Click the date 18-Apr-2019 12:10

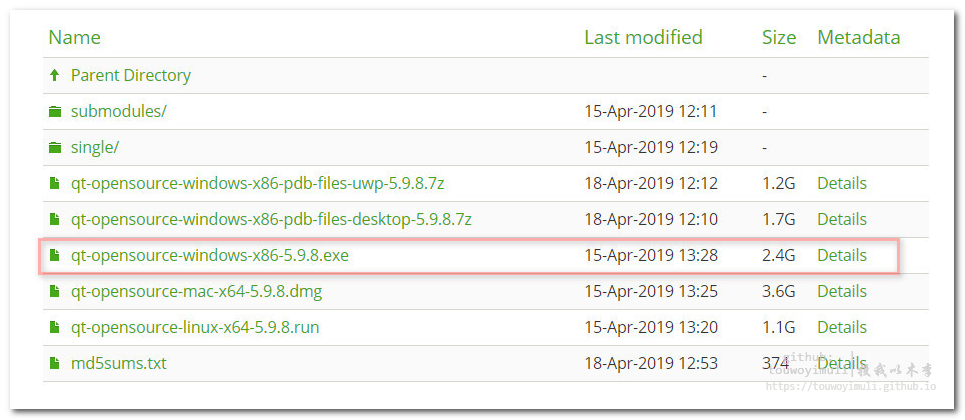pyautogui.click(x=651, y=219)
